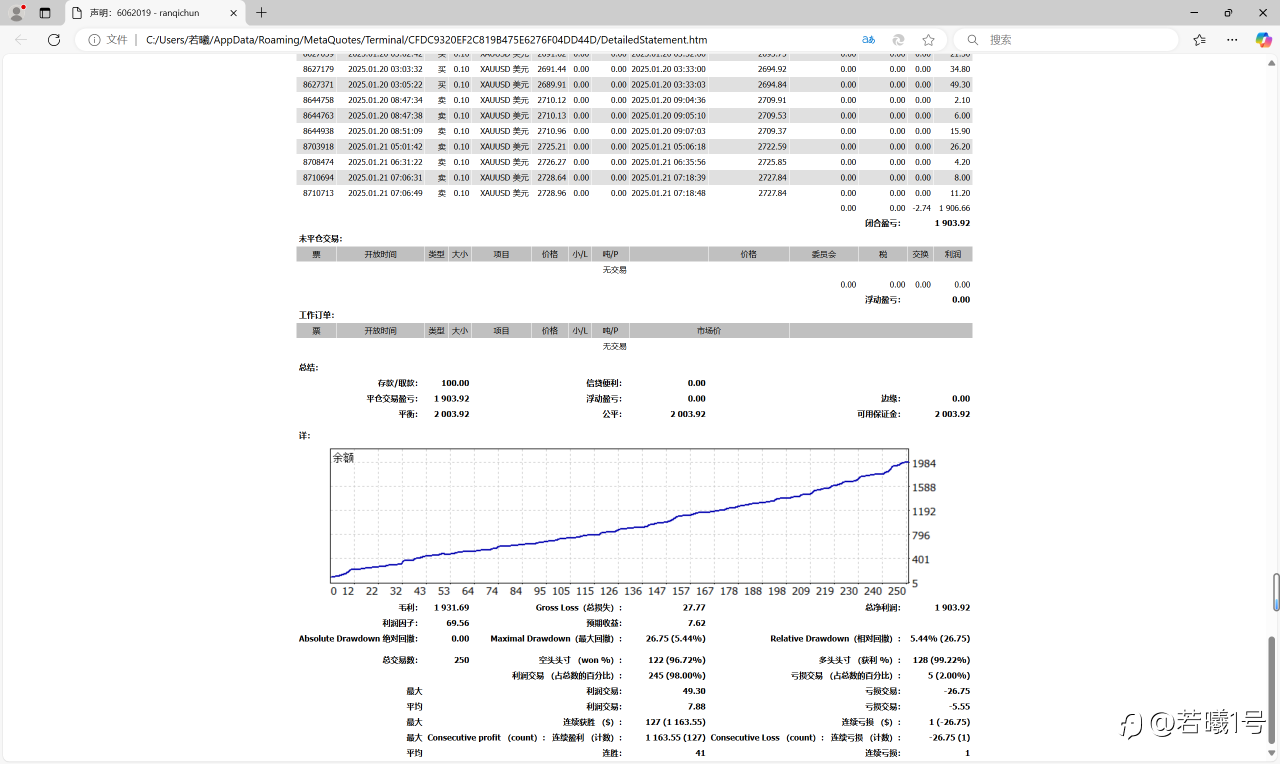Click the address bar file path

pos(426,40)
